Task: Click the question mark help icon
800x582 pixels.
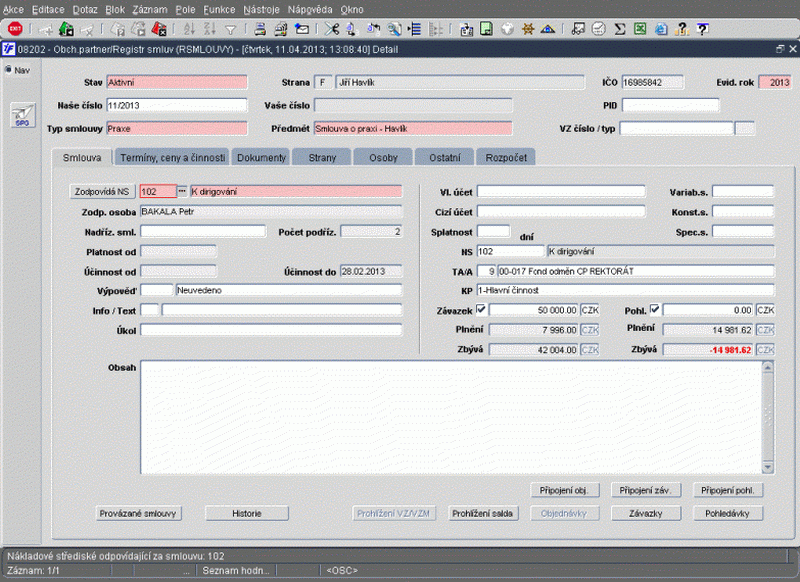Action: pos(682,29)
